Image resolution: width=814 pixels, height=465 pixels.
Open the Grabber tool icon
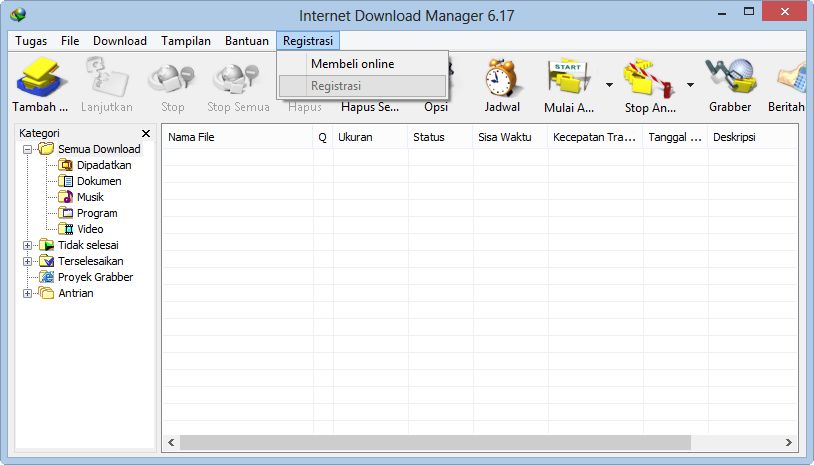coord(730,78)
